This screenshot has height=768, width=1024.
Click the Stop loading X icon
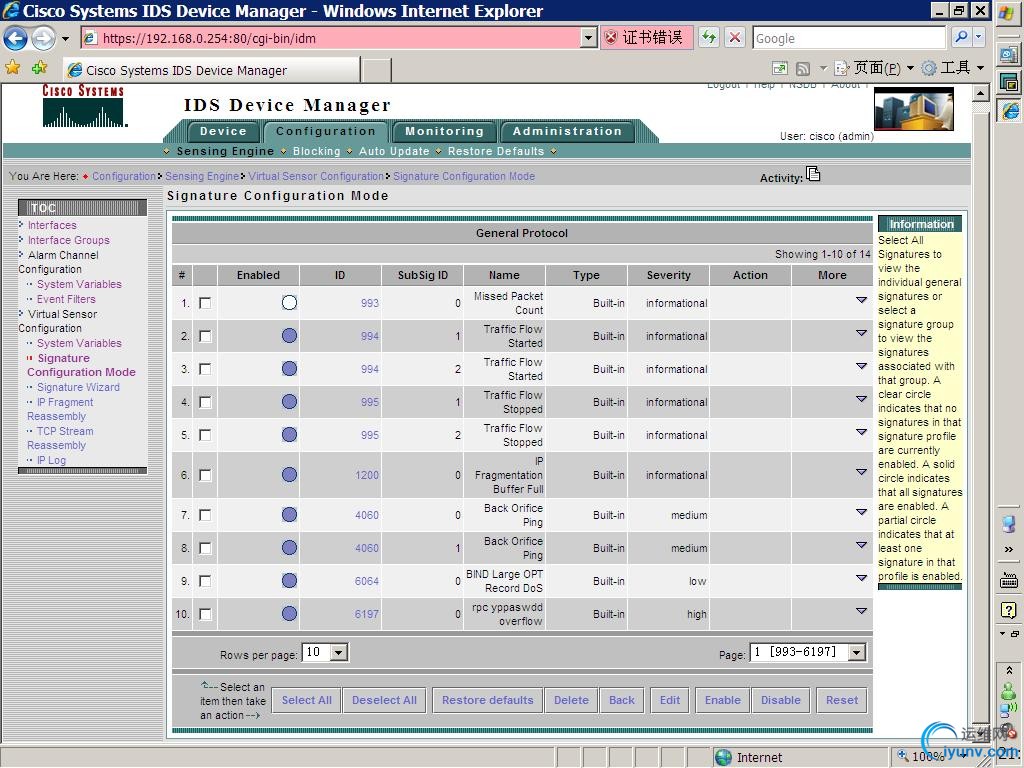click(735, 37)
